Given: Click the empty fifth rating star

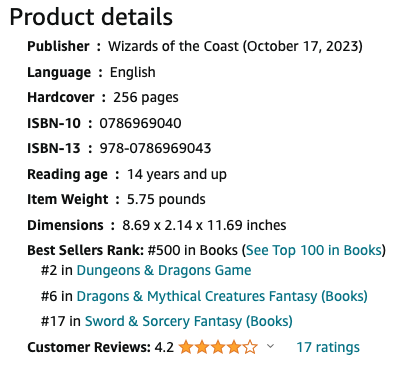Looking at the screenshot, I should tap(250, 347).
